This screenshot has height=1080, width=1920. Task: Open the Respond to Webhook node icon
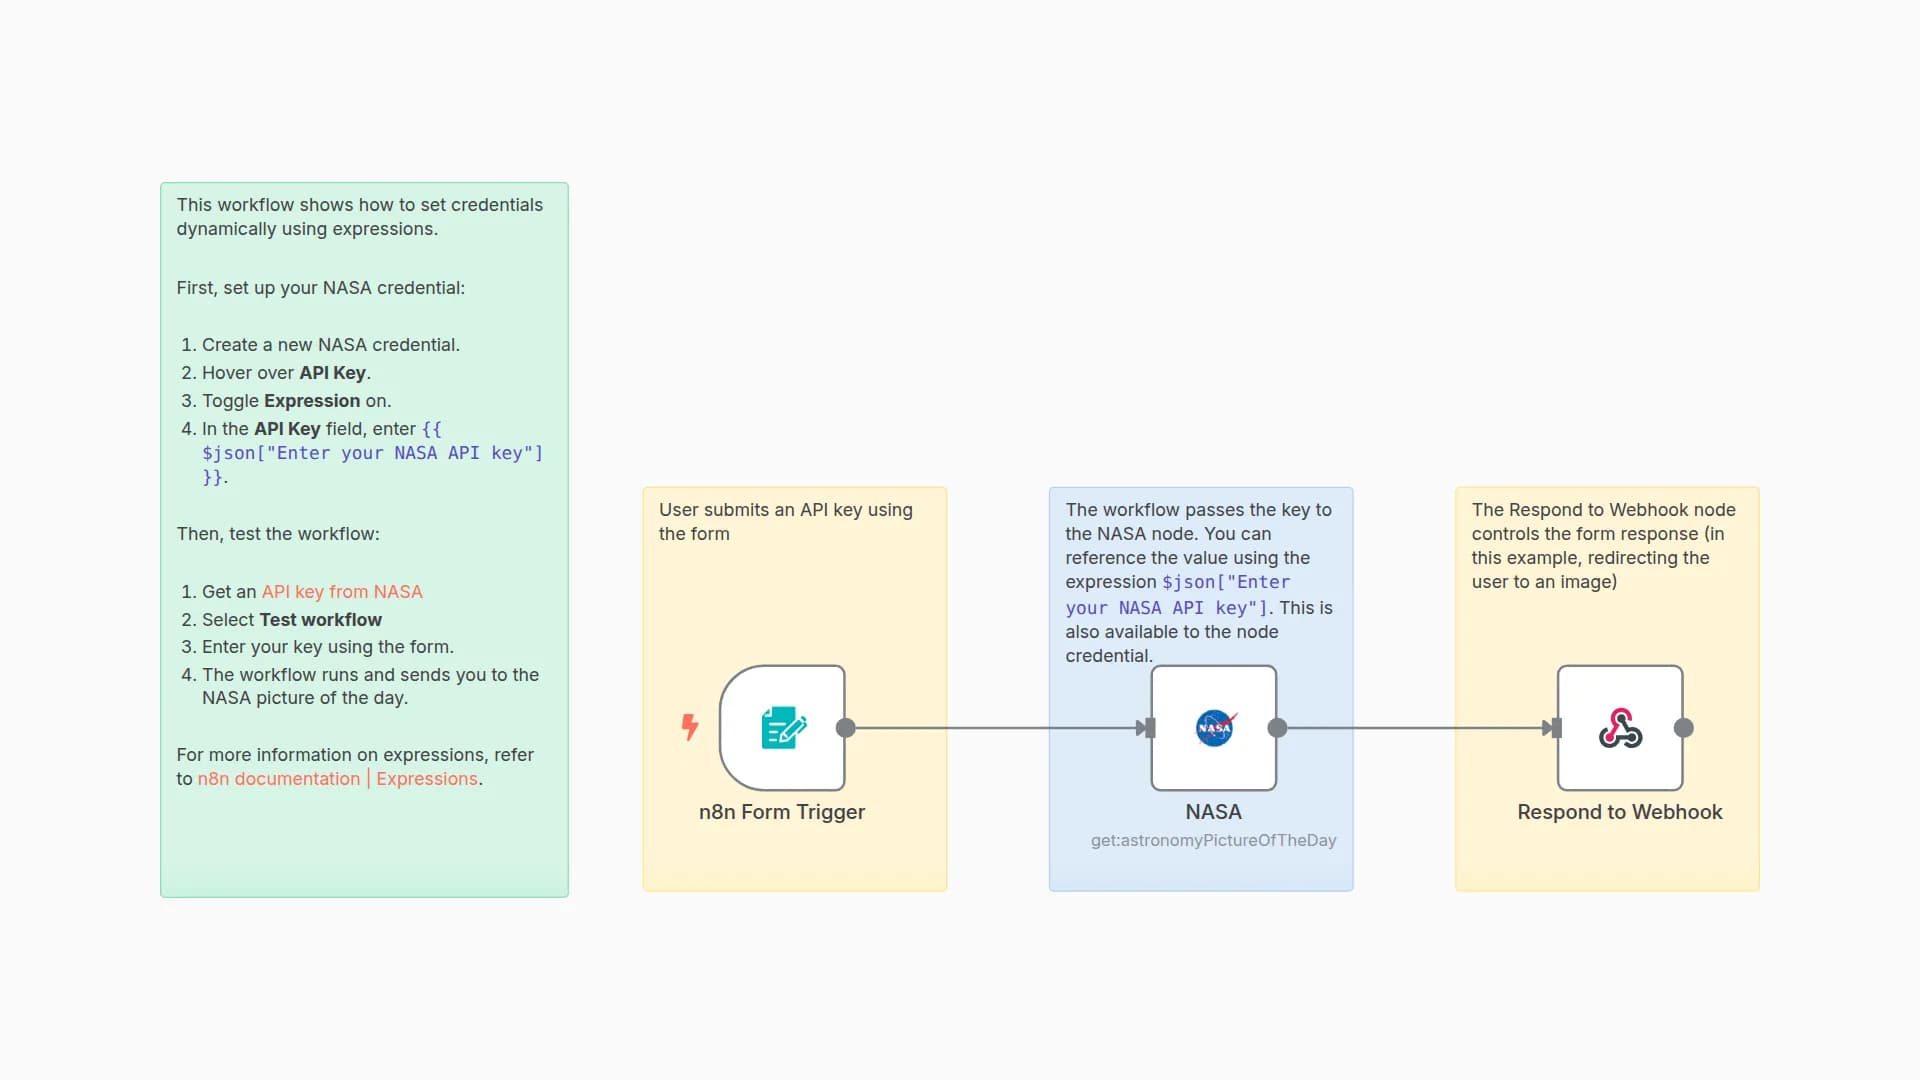point(1620,727)
